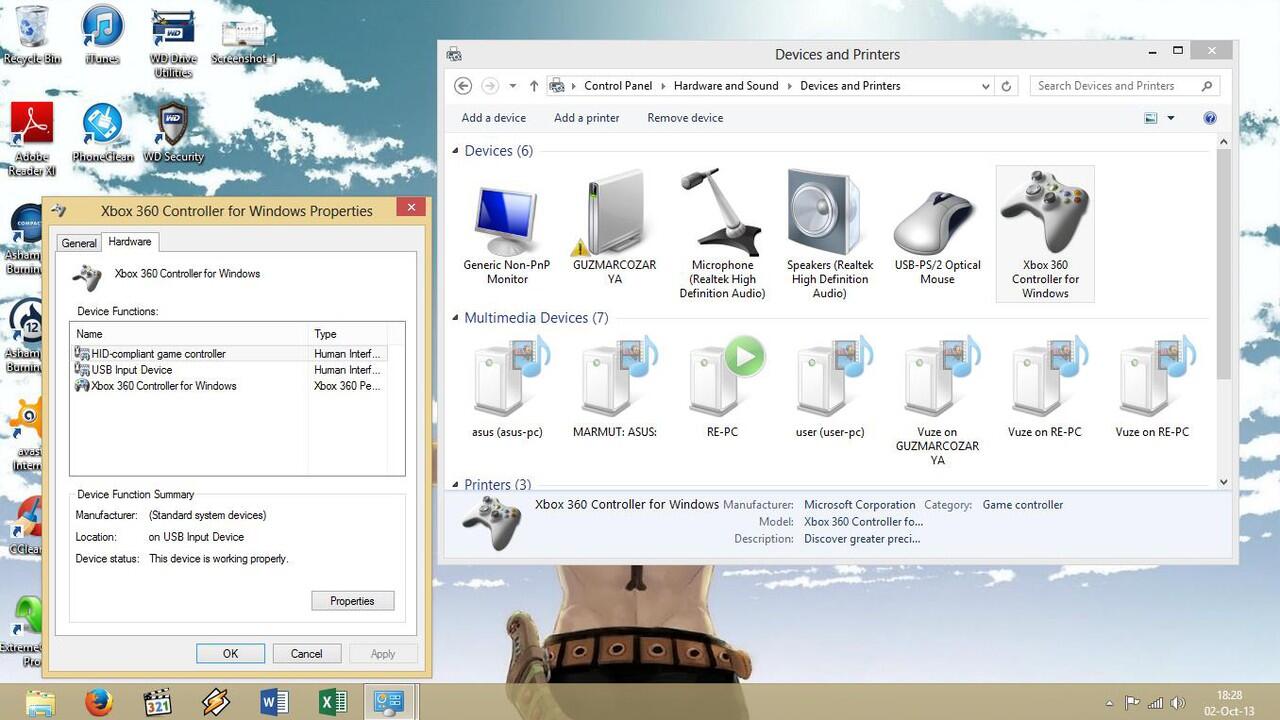The height and width of the screenshot is (720, 1280).
Task: Open the PhoneClean desktop shortcut
Action: click(102, 133)
